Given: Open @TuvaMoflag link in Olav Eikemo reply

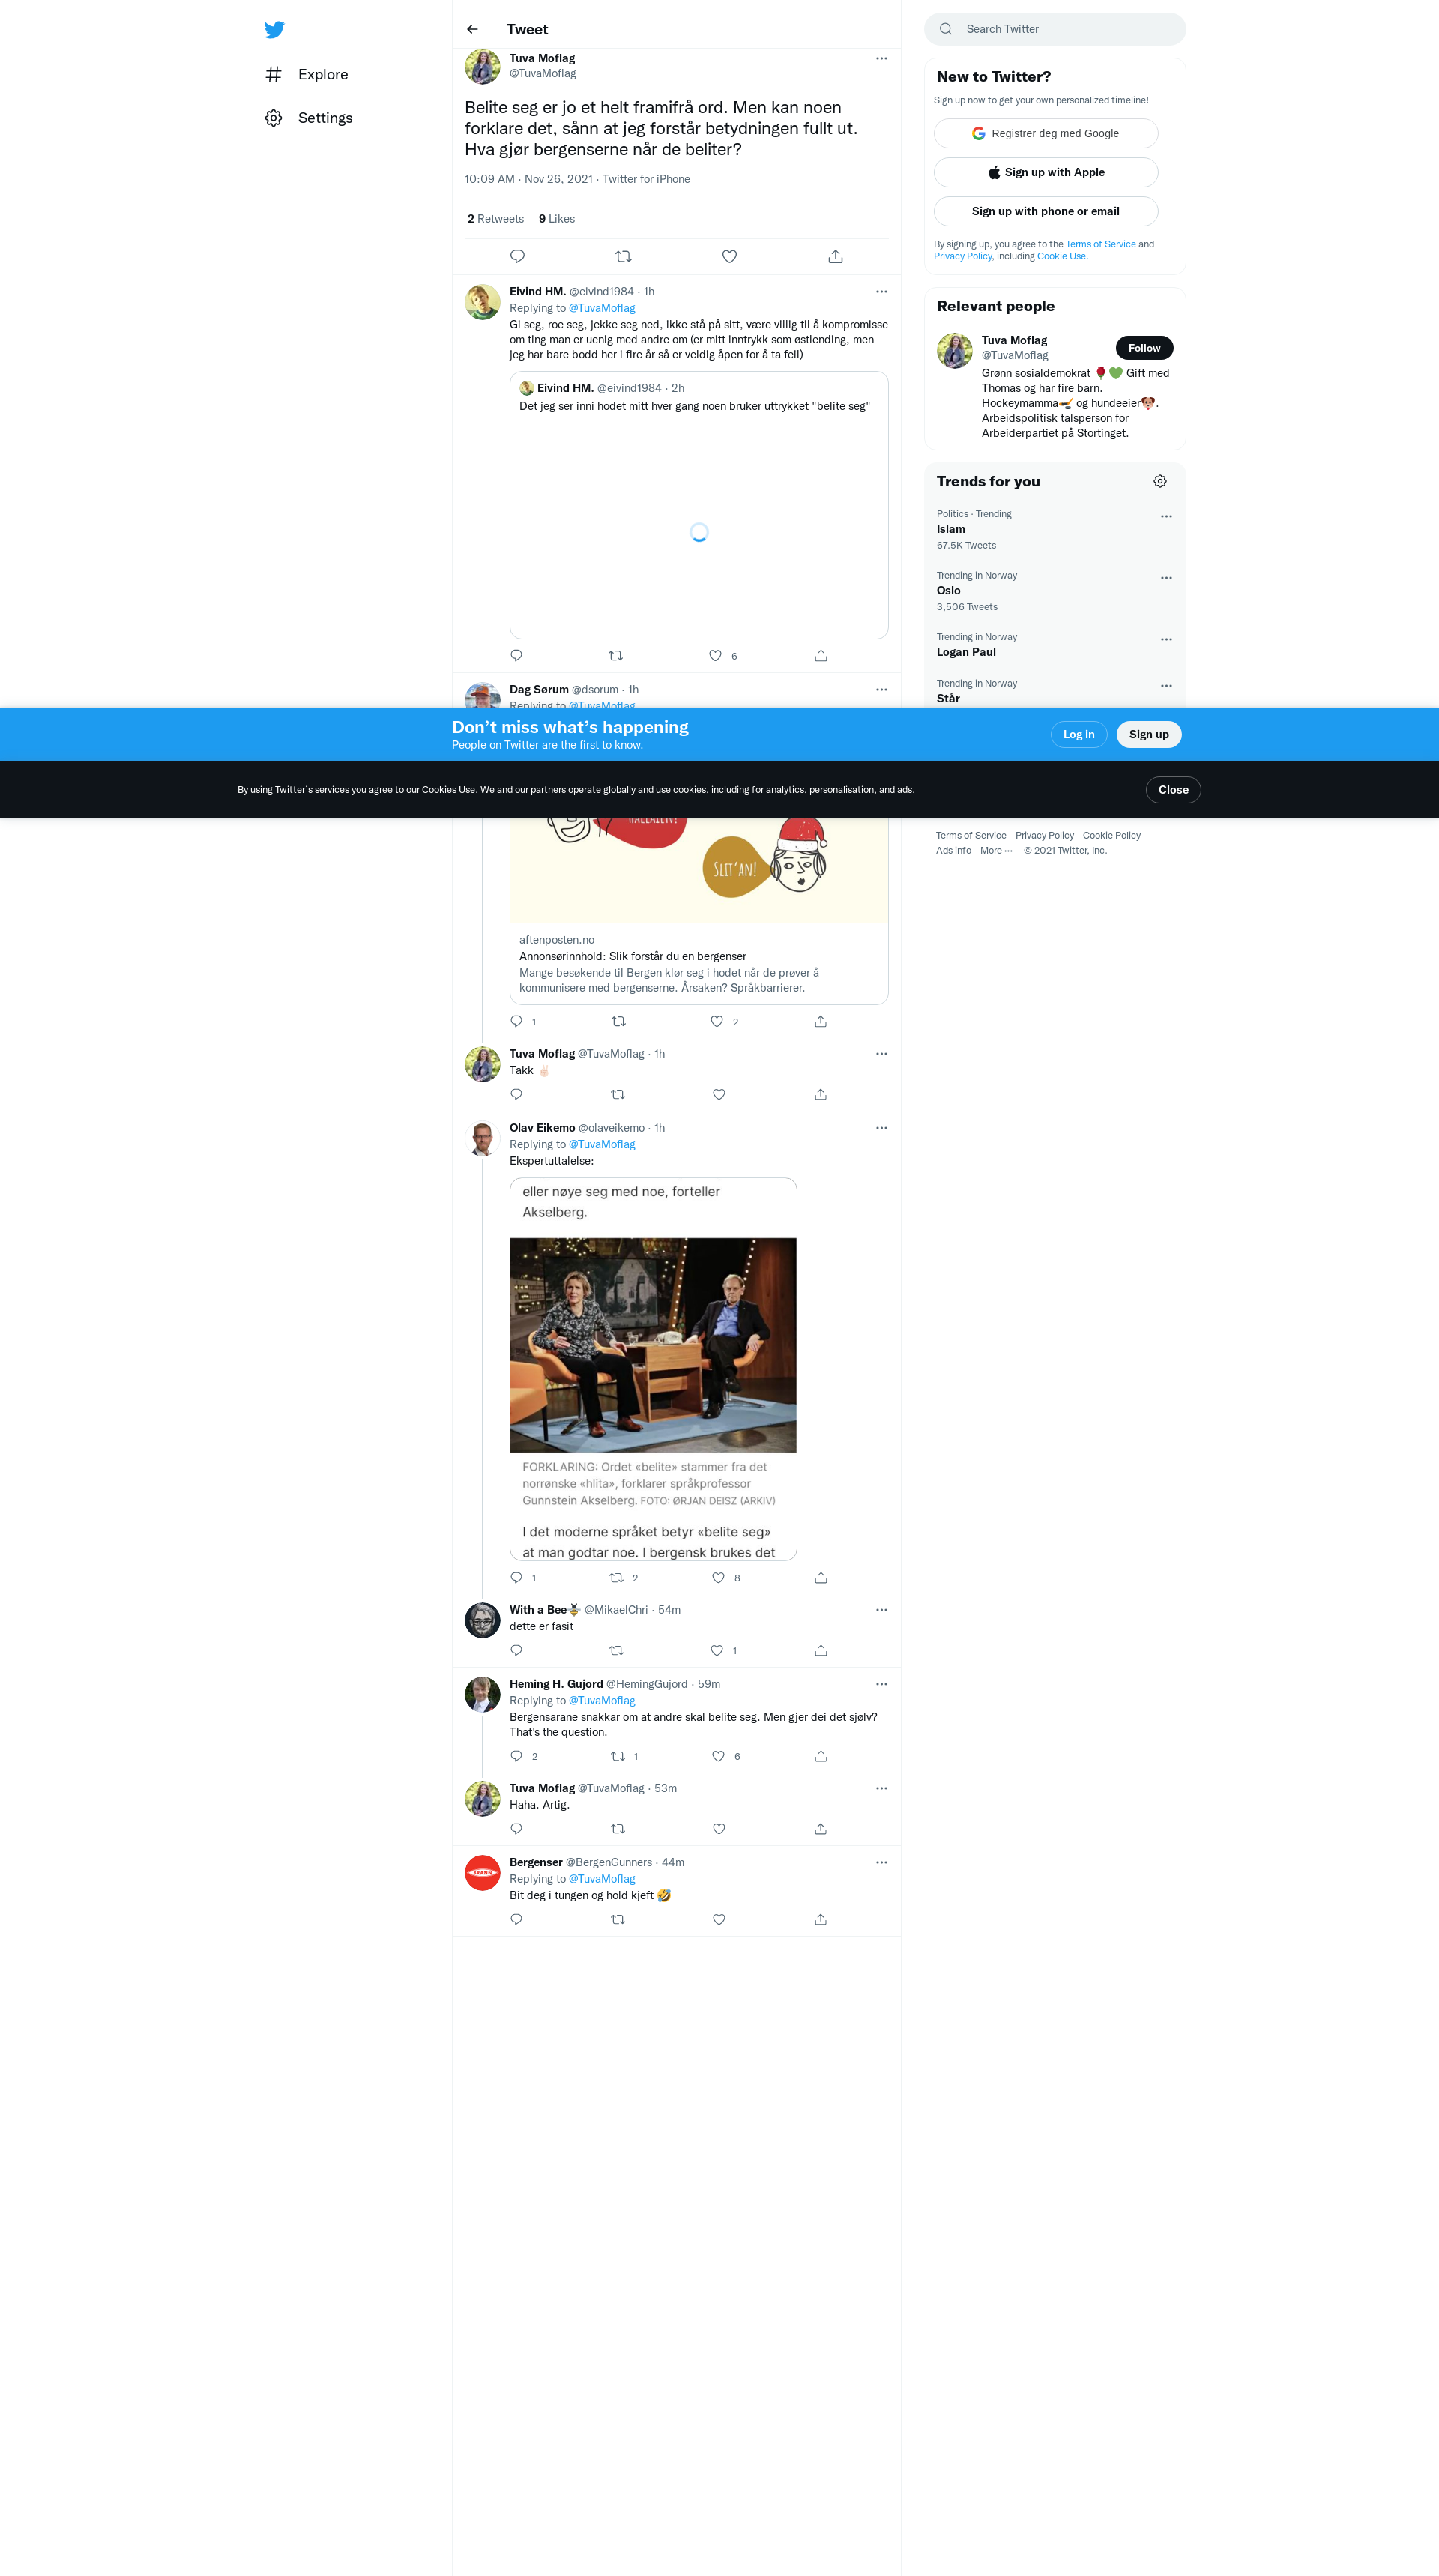Looking at the screenshot, I should click(x=602, y=1145).
